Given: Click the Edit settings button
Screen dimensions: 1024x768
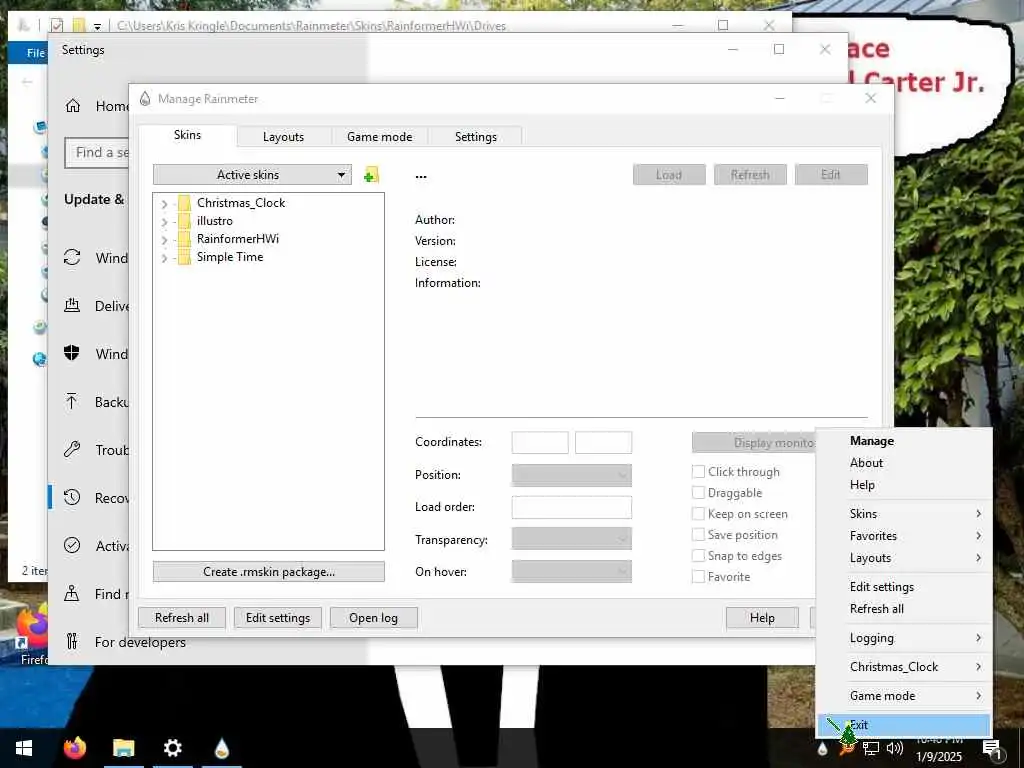Looking at the screenshot, I should pos(278,618).
